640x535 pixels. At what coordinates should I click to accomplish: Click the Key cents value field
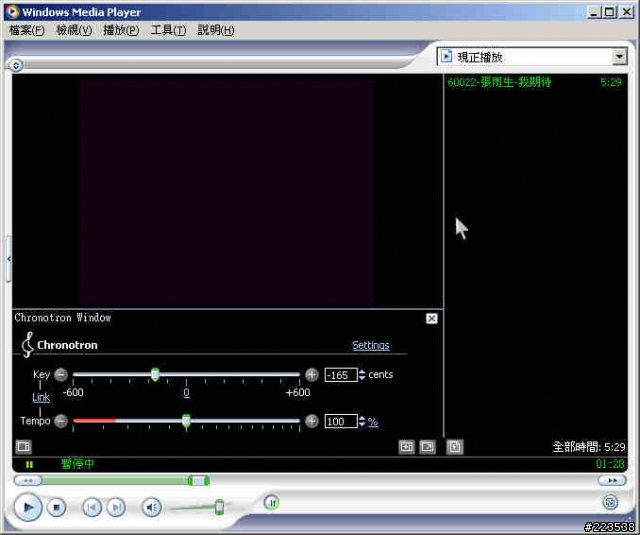coord(341,375)
